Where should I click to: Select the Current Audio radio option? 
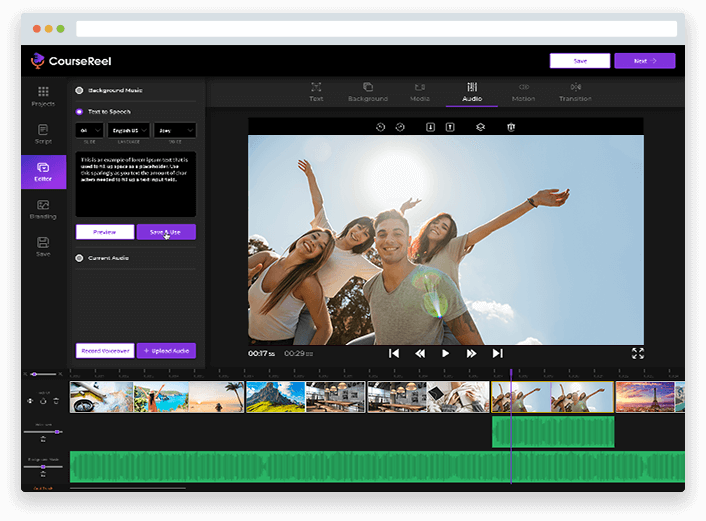tap(79, 258)
